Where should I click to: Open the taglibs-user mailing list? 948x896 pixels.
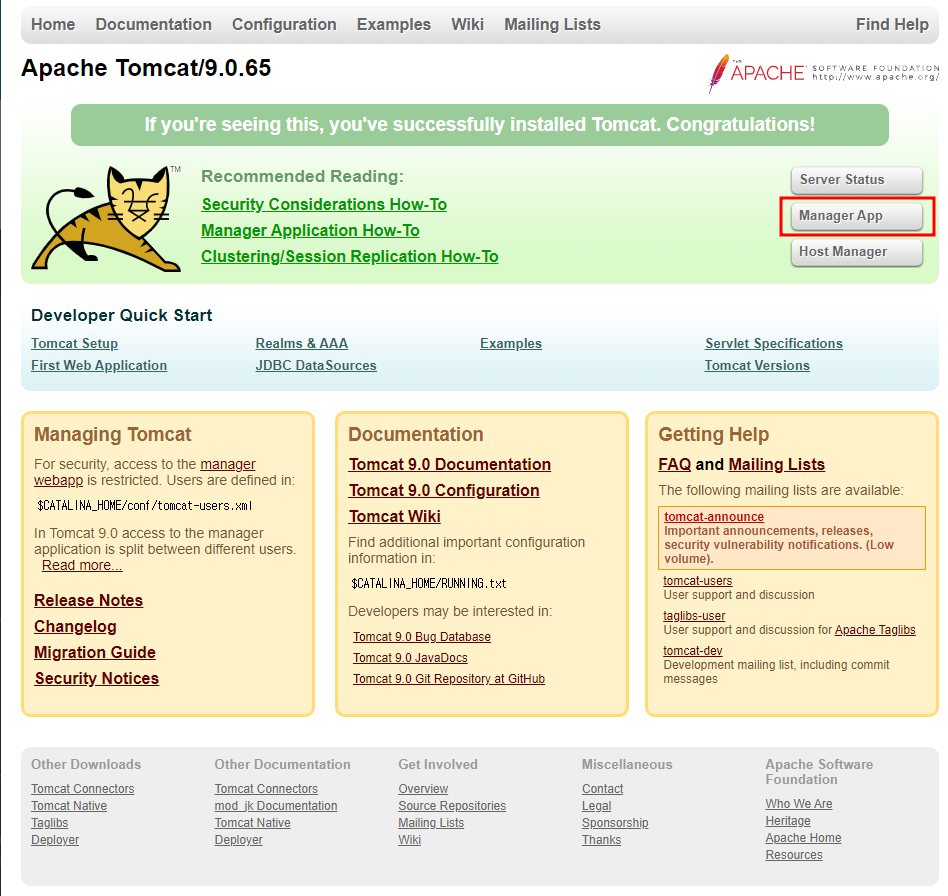point(694,616)
